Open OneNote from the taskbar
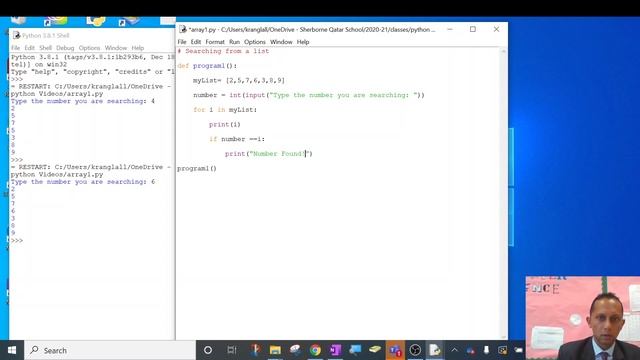 pyautogui.click(x=335, y=350)
